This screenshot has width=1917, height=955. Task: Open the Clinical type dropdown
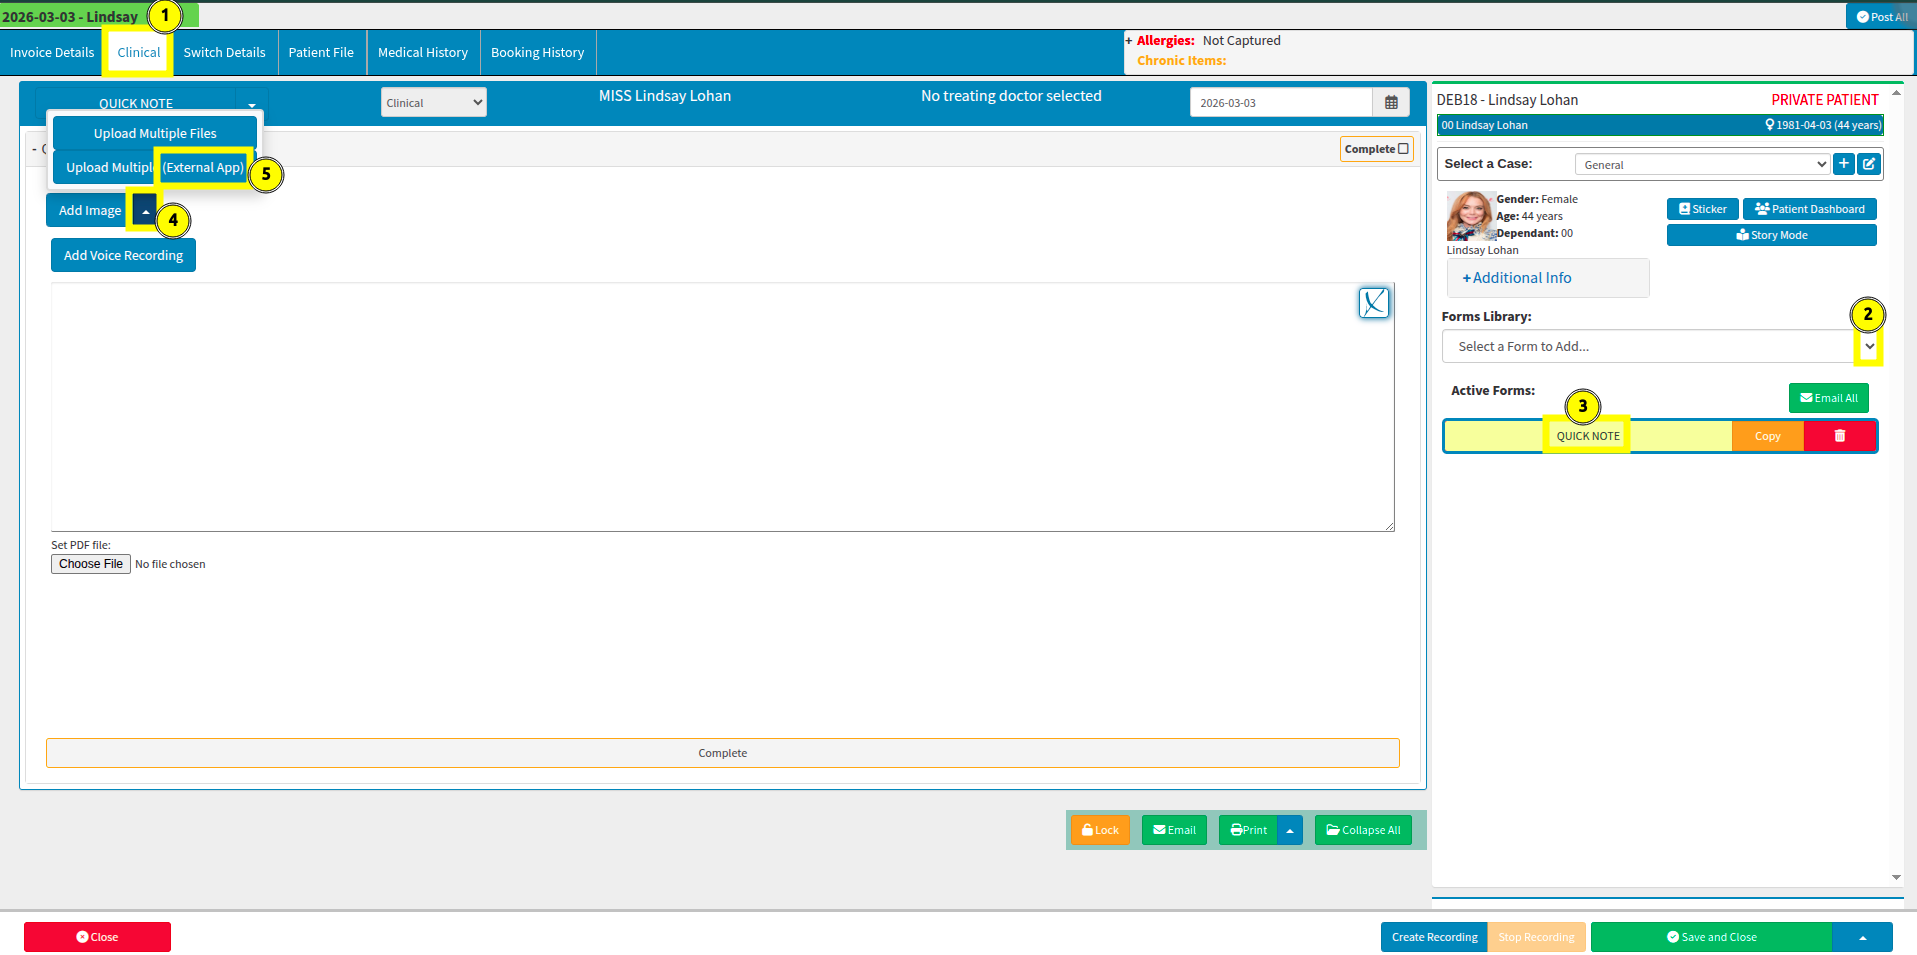pos(434,102)
